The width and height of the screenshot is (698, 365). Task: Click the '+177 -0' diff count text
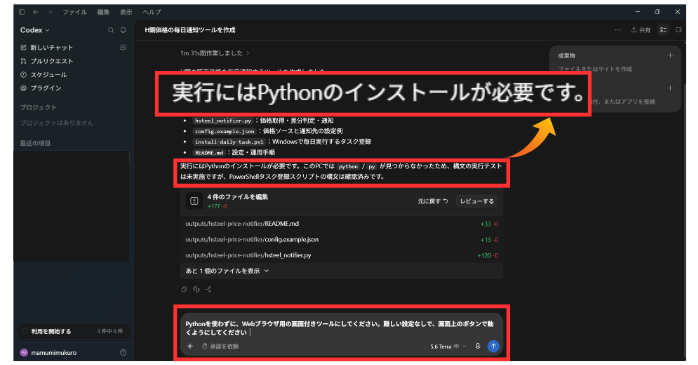[x=218, y=206]
